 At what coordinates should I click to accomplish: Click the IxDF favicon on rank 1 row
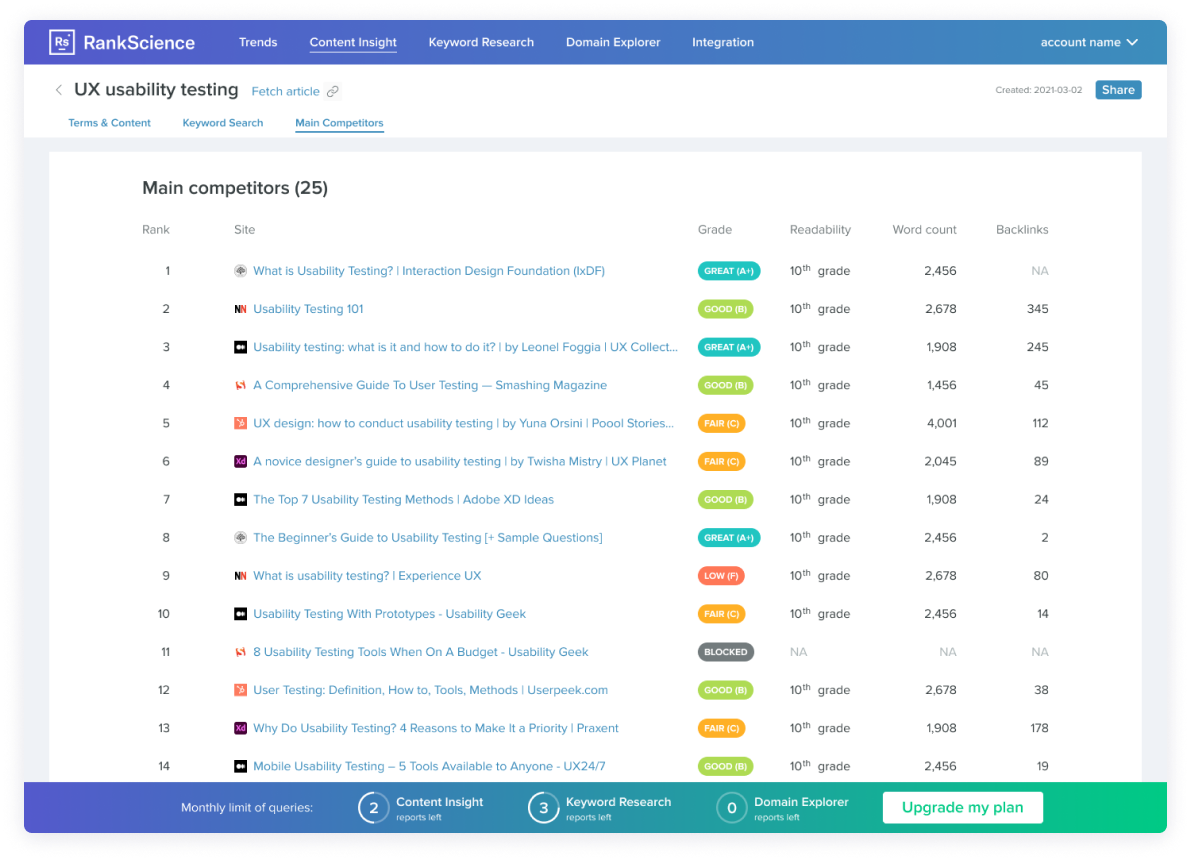point(239,270)
